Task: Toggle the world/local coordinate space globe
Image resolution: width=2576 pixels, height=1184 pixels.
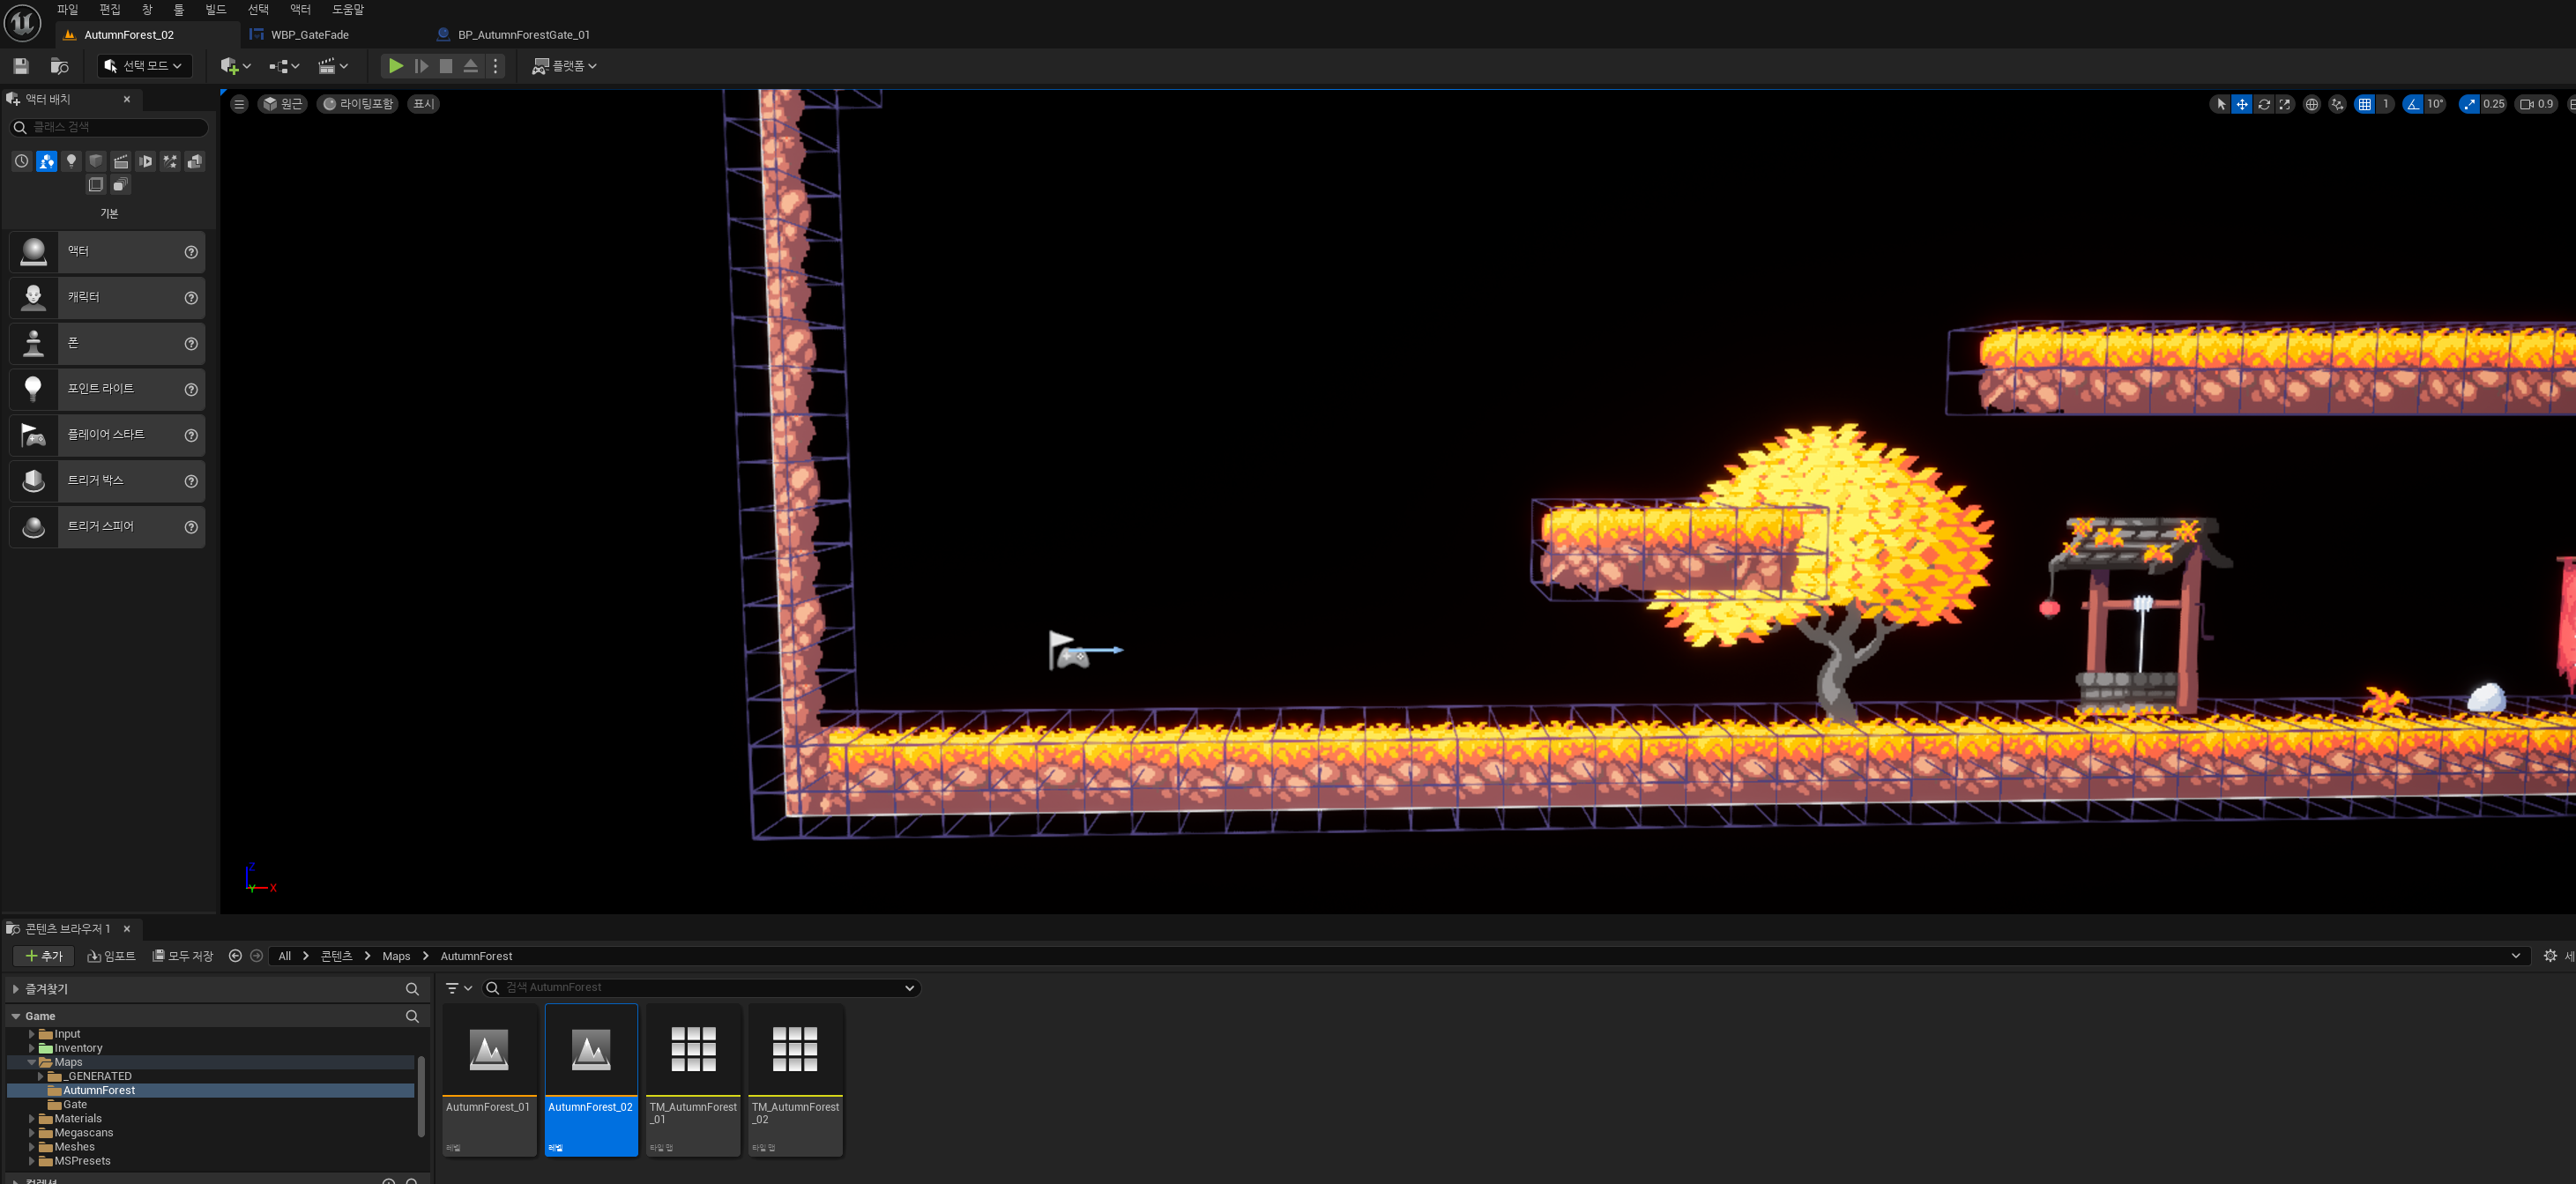Action: click(2312, 104)
